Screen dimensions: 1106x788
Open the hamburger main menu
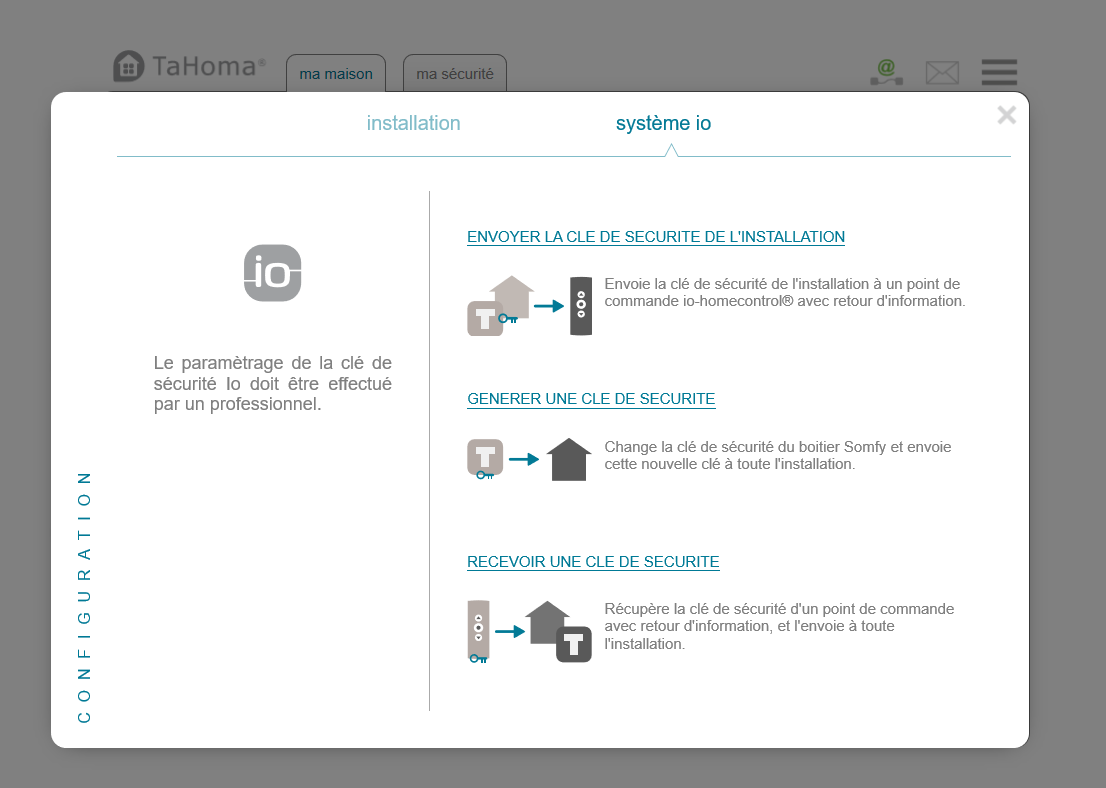pos(999,72)
